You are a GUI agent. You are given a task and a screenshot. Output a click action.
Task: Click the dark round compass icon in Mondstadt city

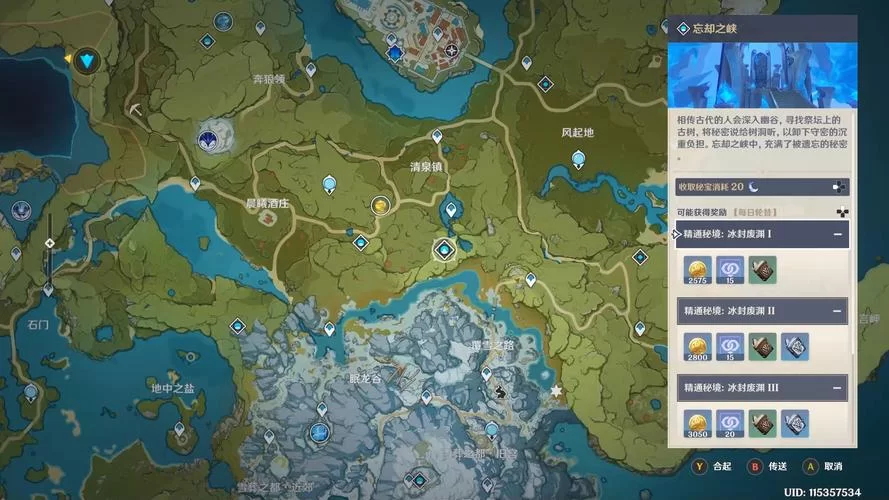451,51
